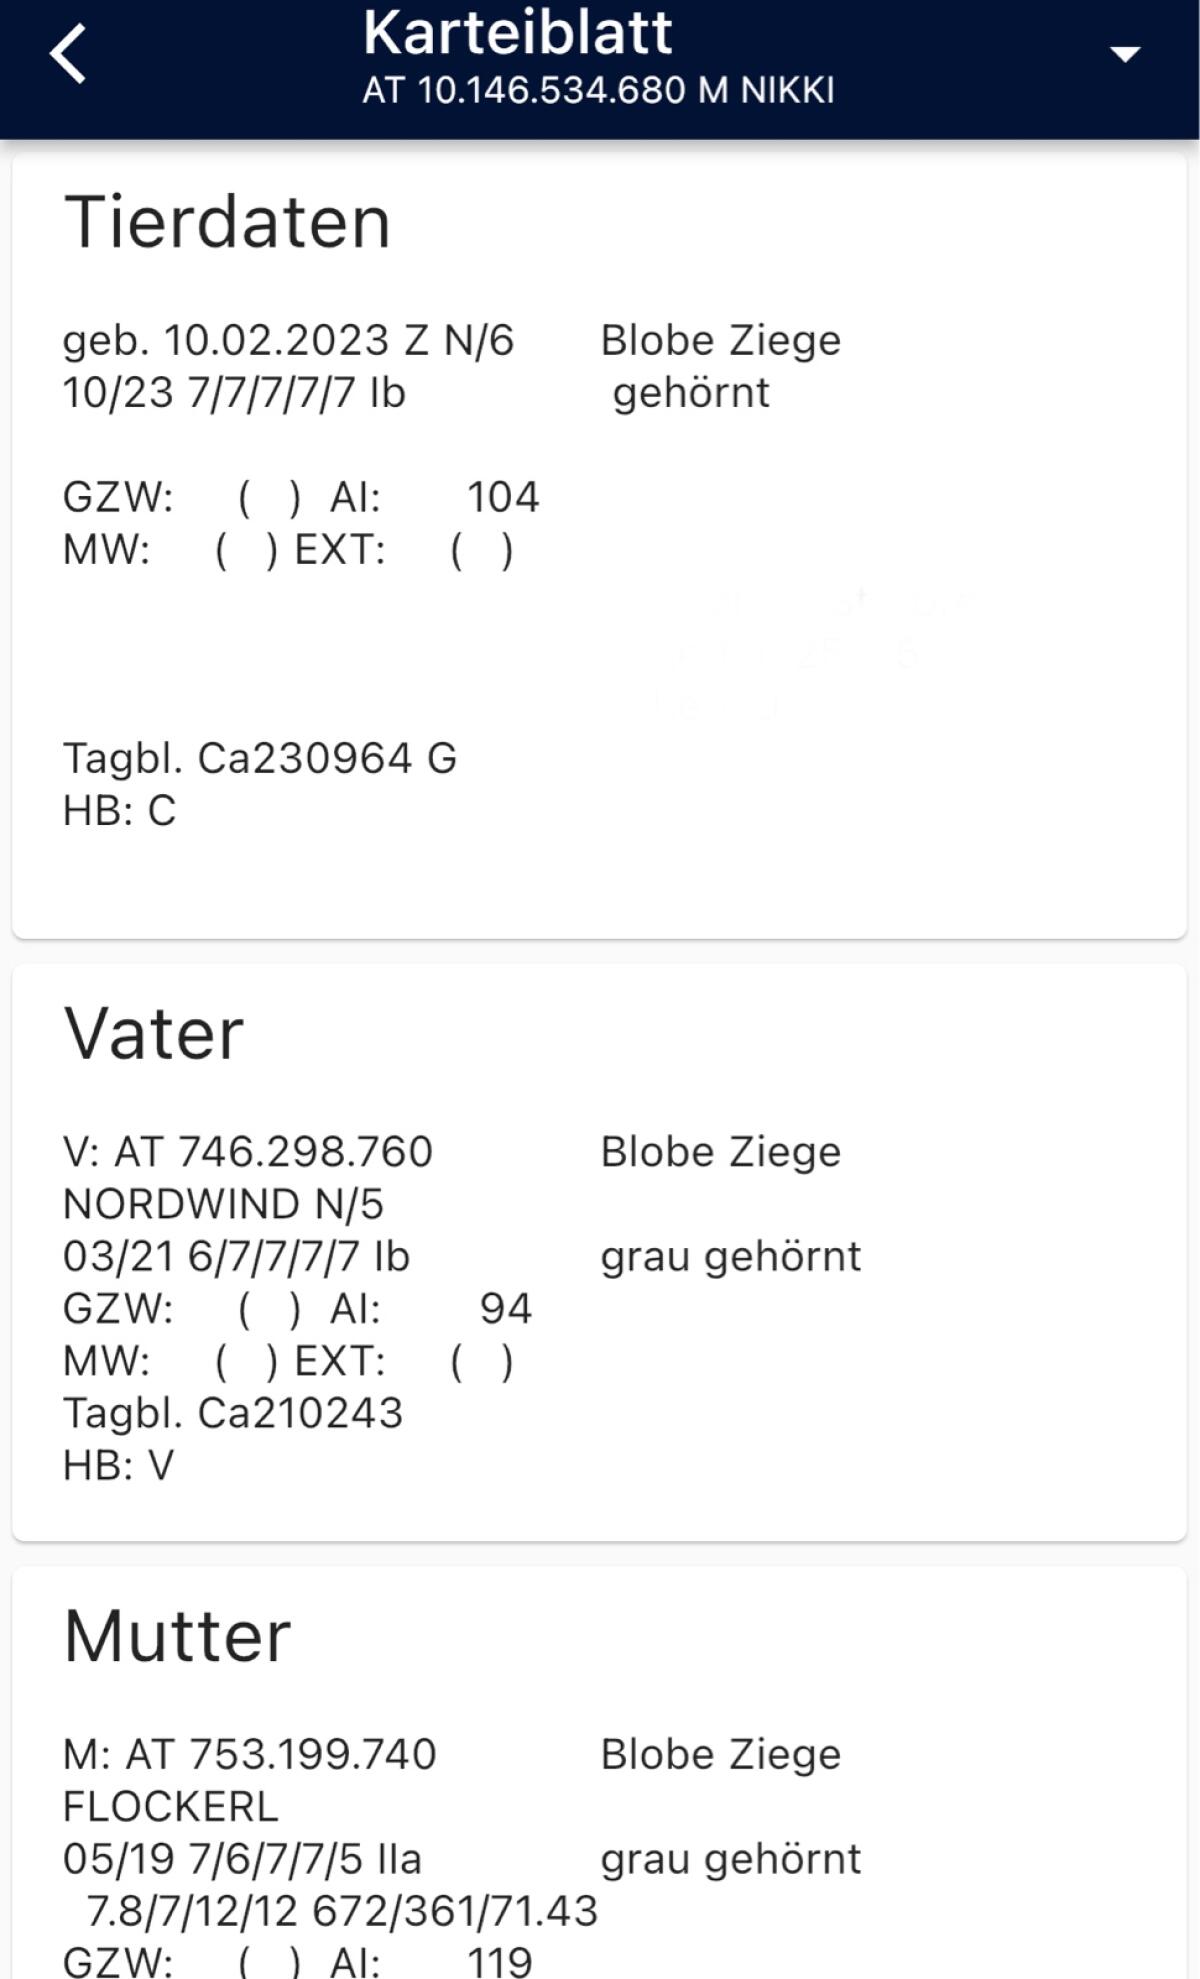
Task: Tap the AI value 94 in Vater
Action: coord(505,1309)
